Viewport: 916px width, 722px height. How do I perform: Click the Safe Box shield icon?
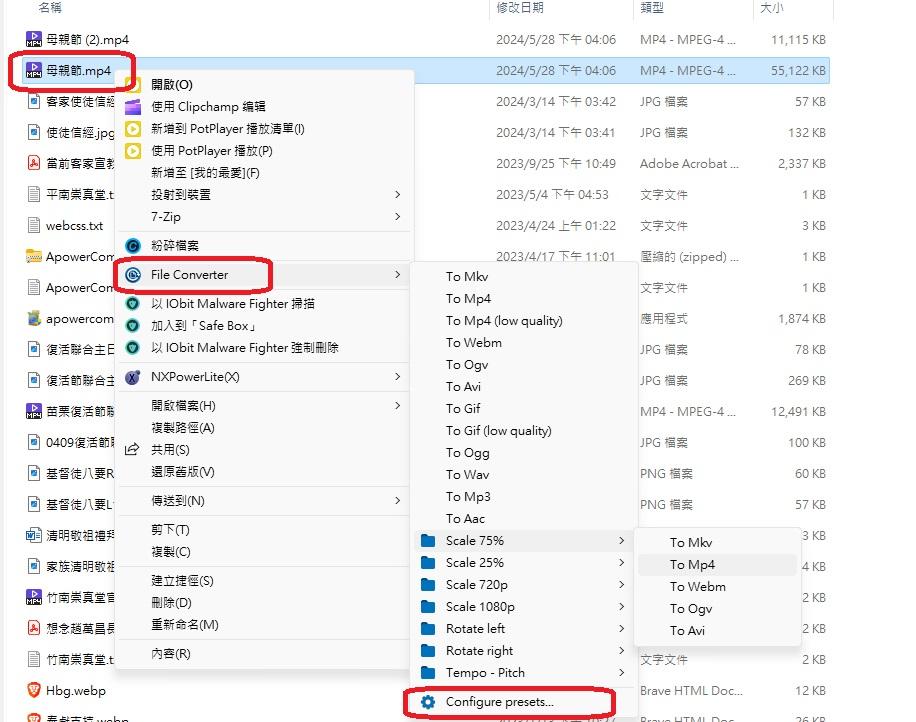click(133, 326)
